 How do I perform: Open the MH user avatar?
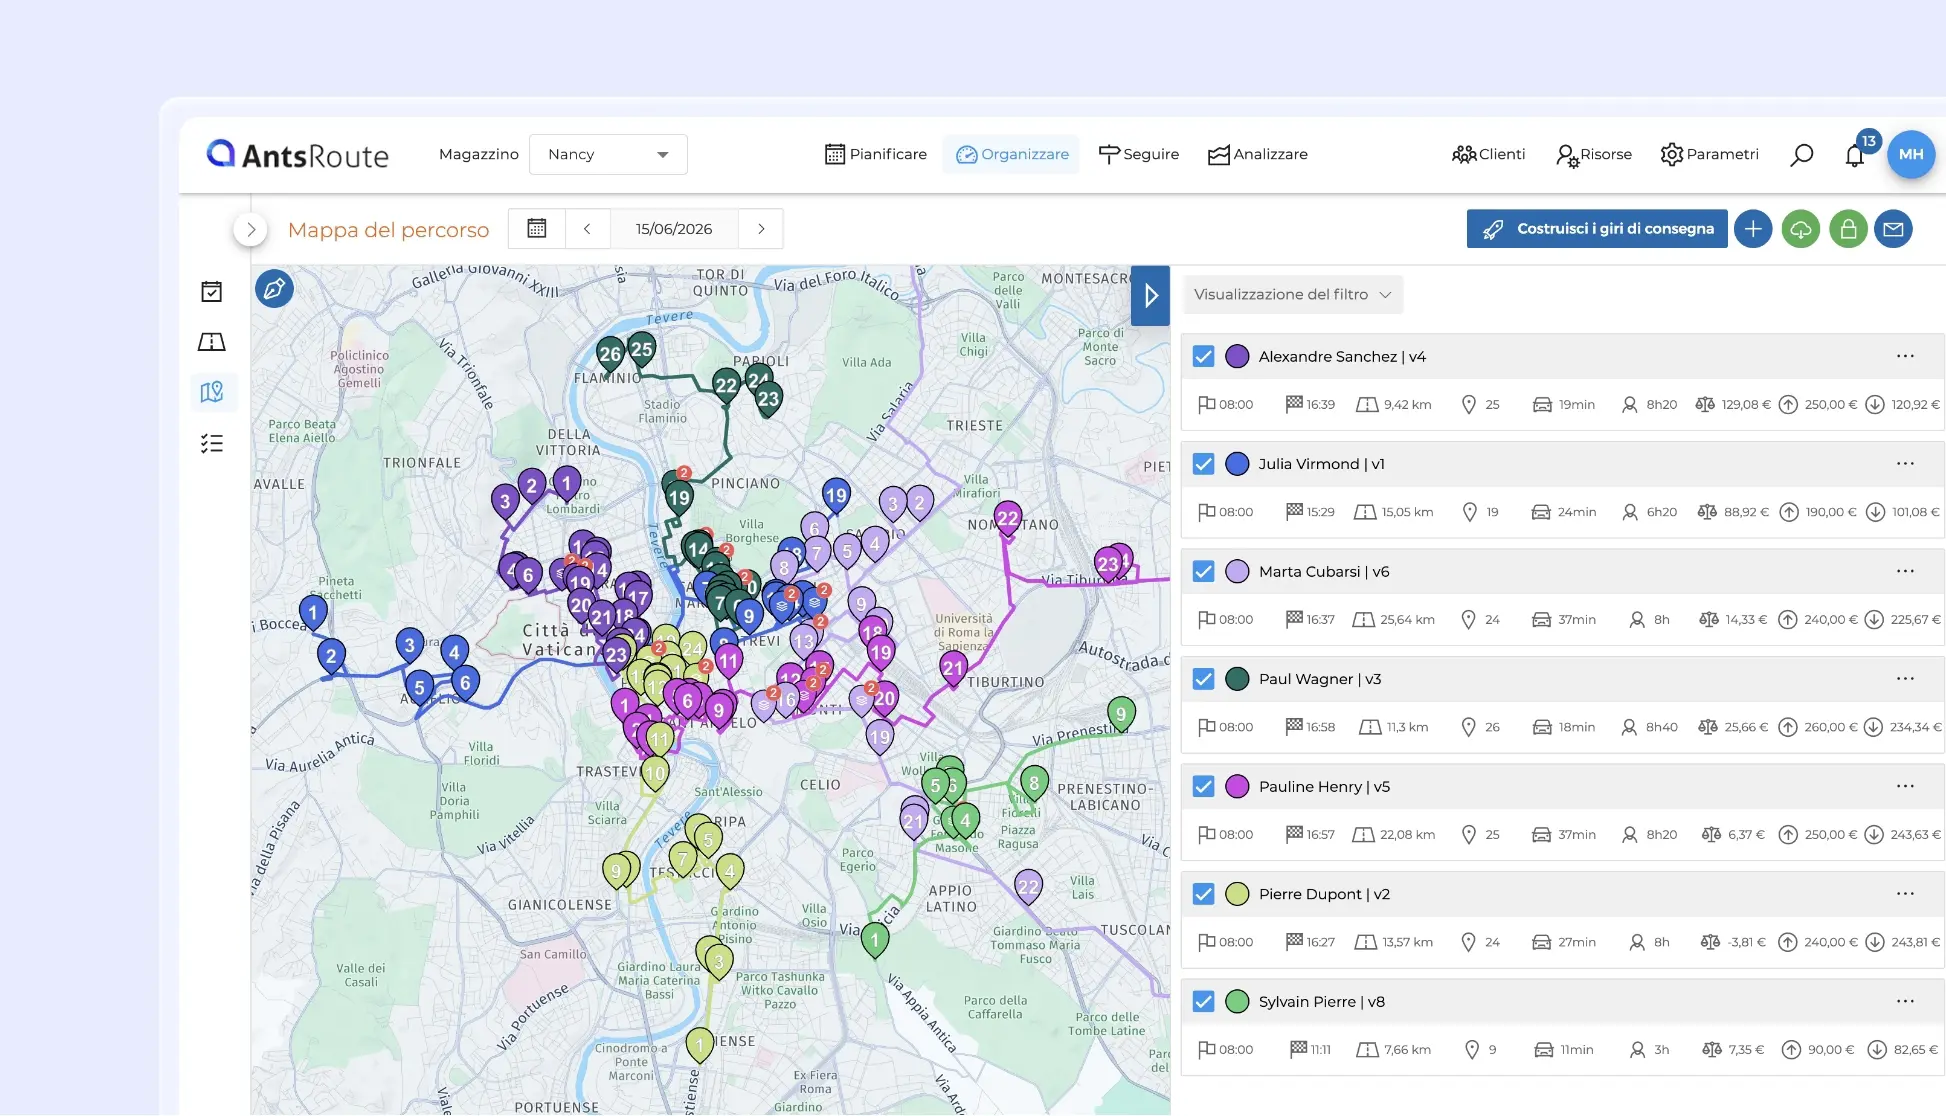tap(1910, 155)
